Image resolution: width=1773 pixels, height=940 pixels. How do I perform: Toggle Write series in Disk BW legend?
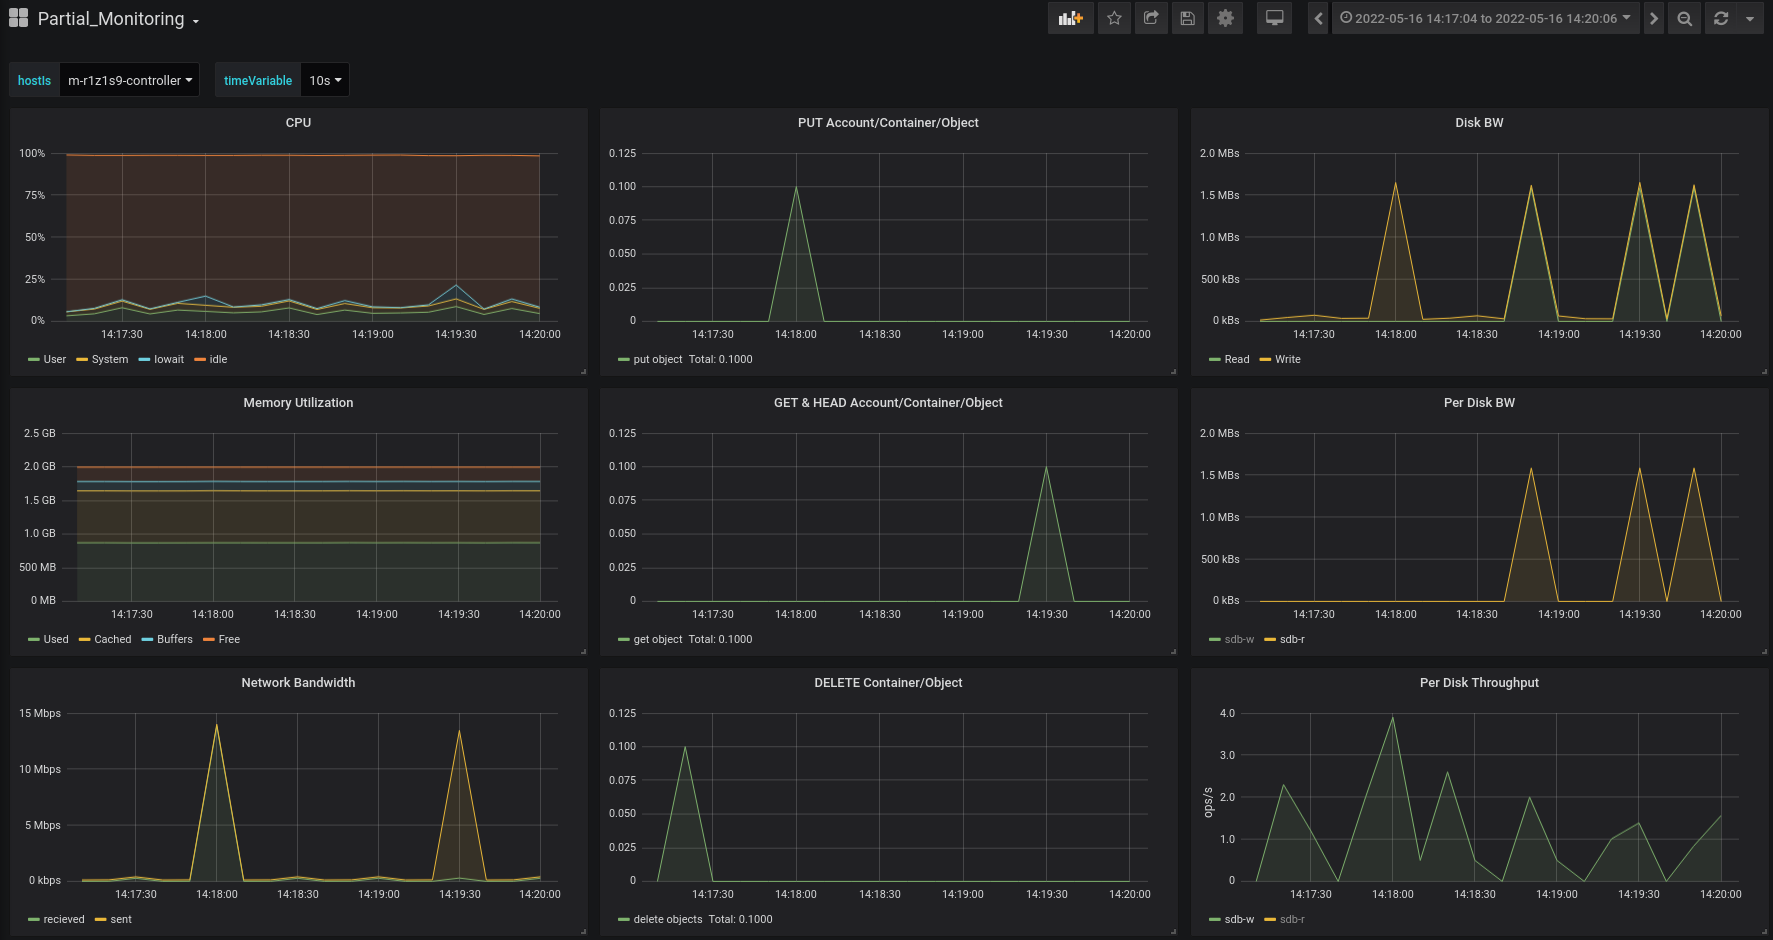coord(1287,359)
